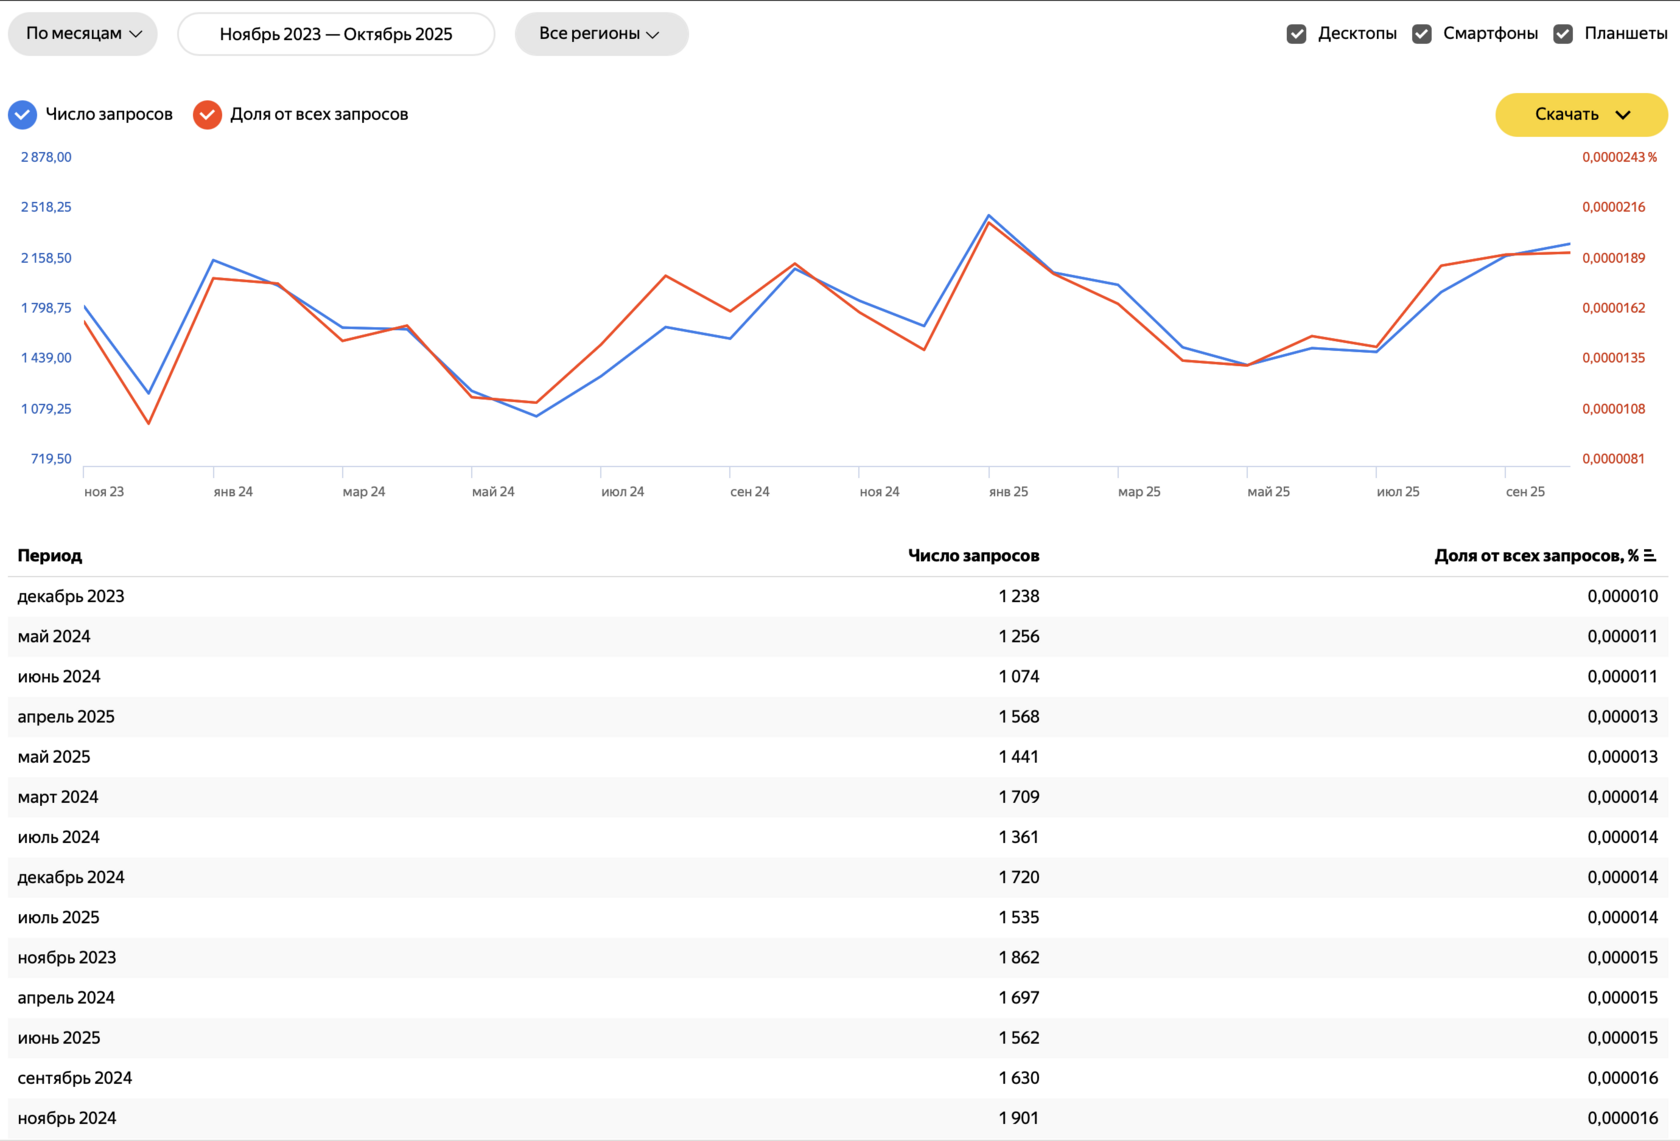
Task: Click the chevron arrow in Все регионы
Action: [653, 34]
